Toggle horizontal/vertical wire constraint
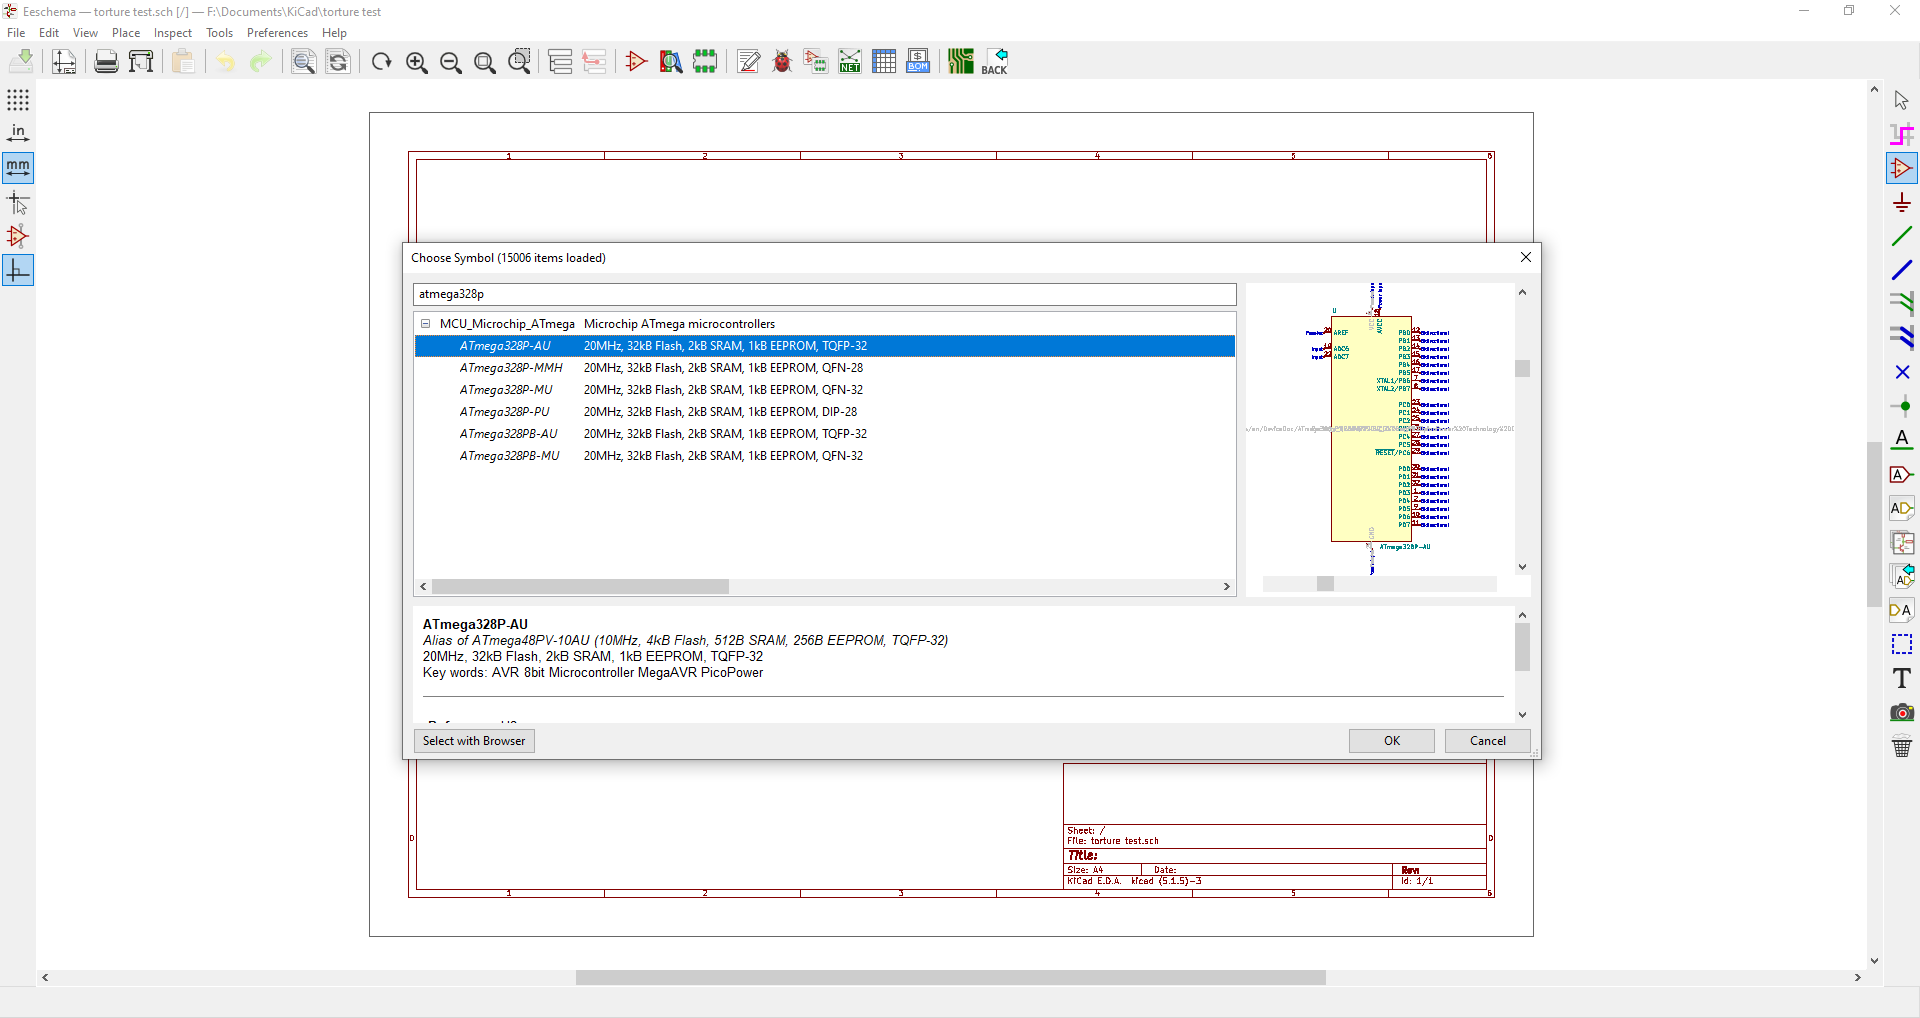The width and height of the screenshot is (1920, 1018). pyautogui.click(x=18, y=271)
